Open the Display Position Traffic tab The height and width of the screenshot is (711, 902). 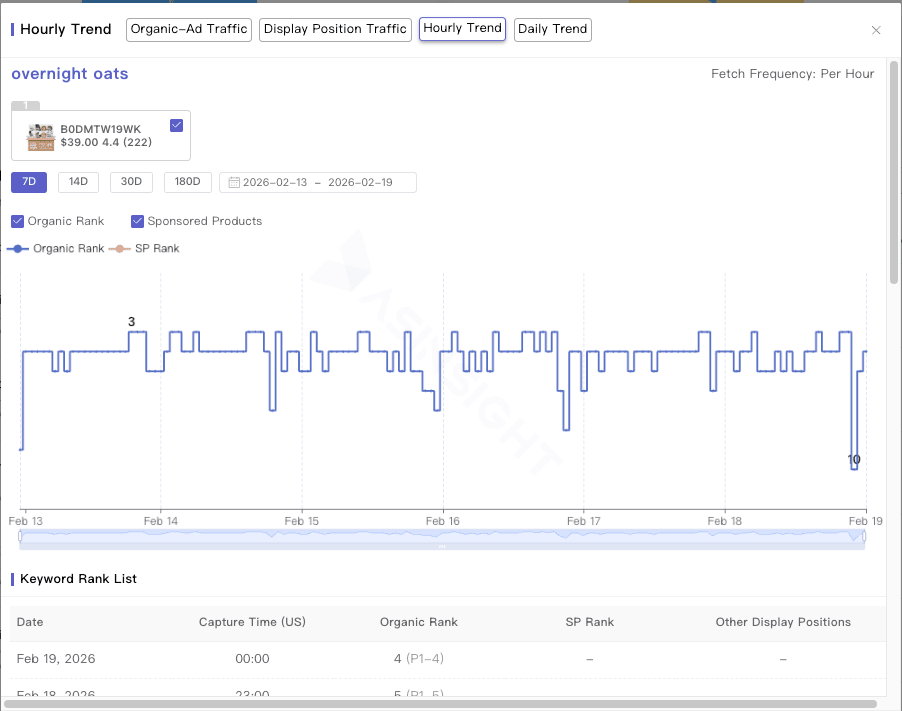point(335,29)
